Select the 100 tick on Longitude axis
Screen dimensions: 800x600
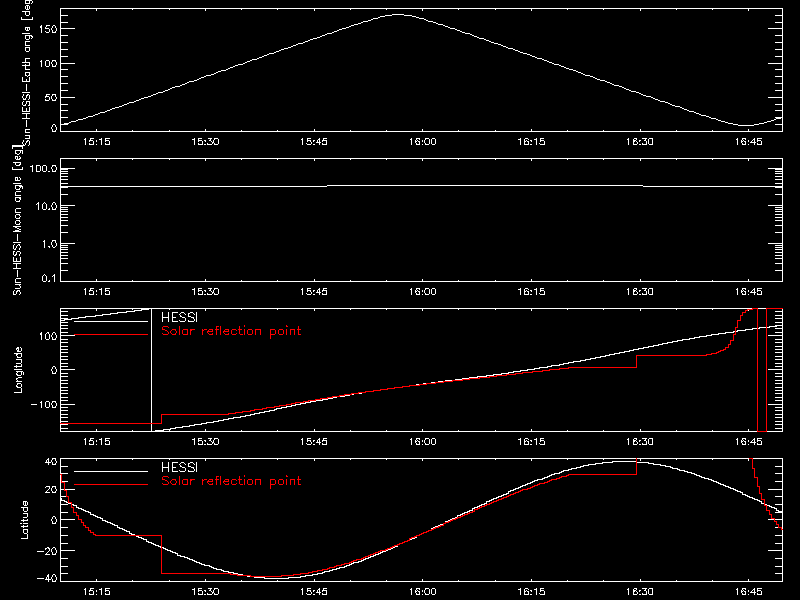[48, 336]
